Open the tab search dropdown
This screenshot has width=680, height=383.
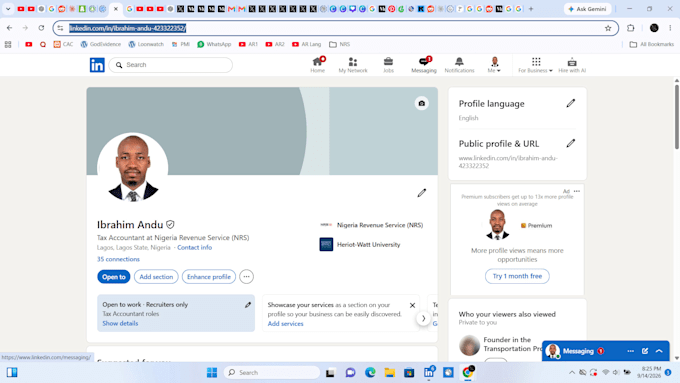tap(8, 9)
